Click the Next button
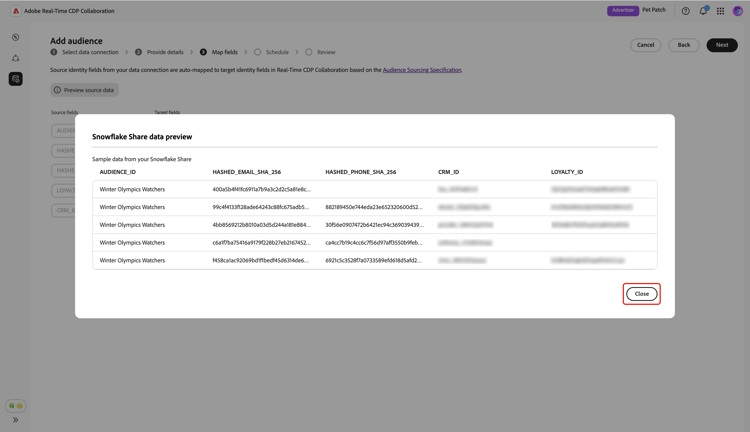Screen dimensions: 750x432 click(x=722, y=45)
